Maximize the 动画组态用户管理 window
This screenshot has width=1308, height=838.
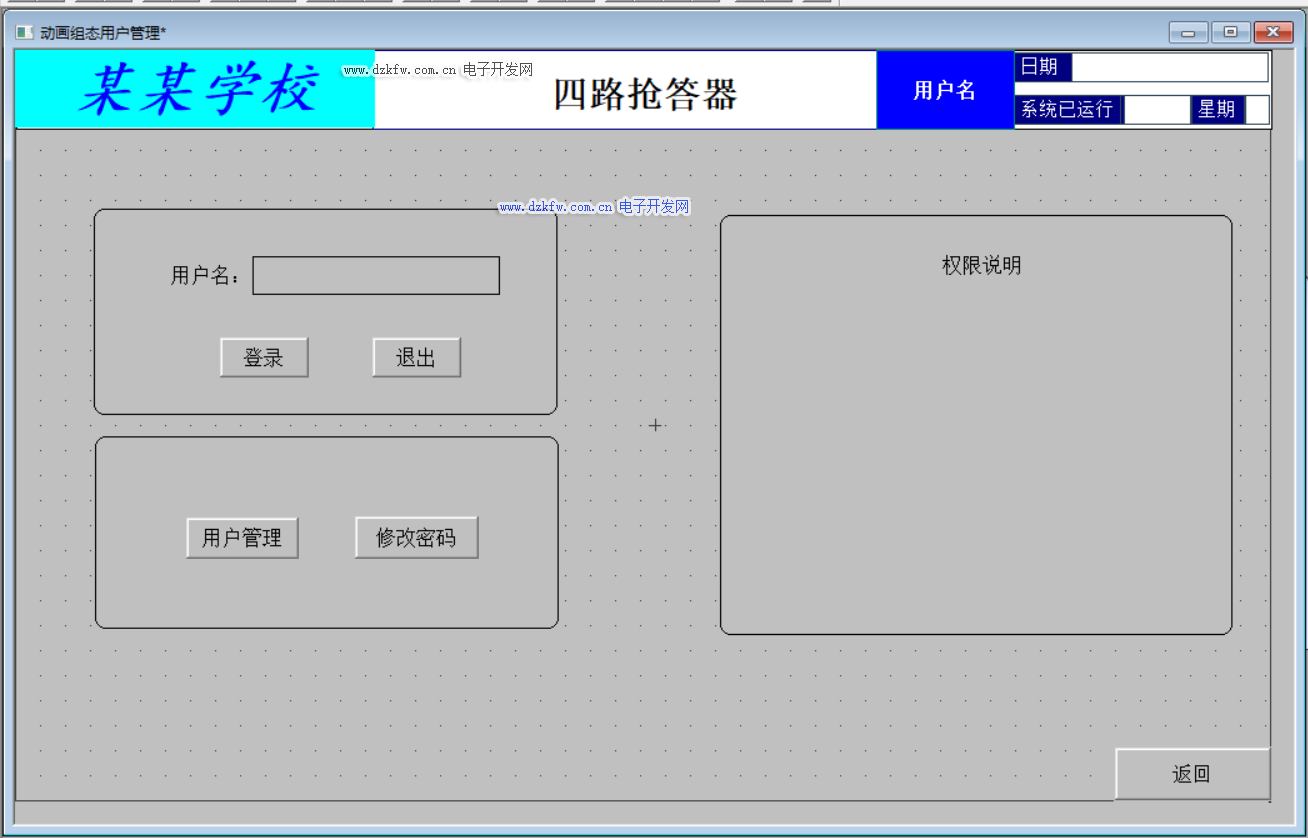click(1230, 33)
